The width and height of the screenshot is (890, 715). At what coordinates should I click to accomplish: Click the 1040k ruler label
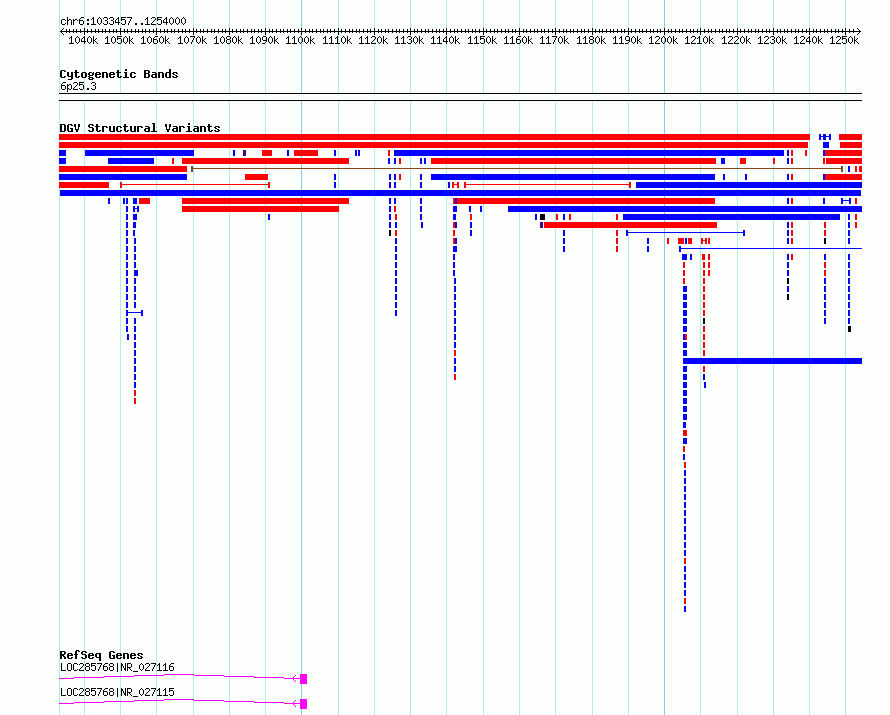[83, 40]
